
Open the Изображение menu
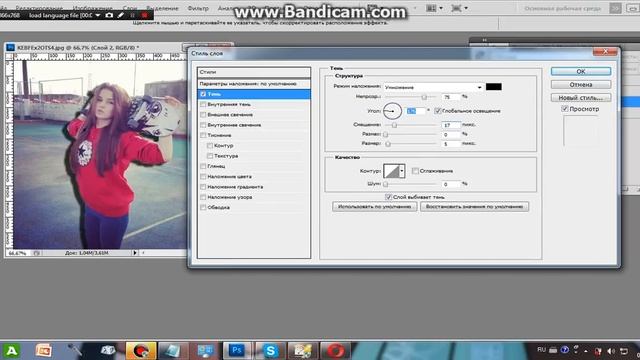tap(93, 8)
